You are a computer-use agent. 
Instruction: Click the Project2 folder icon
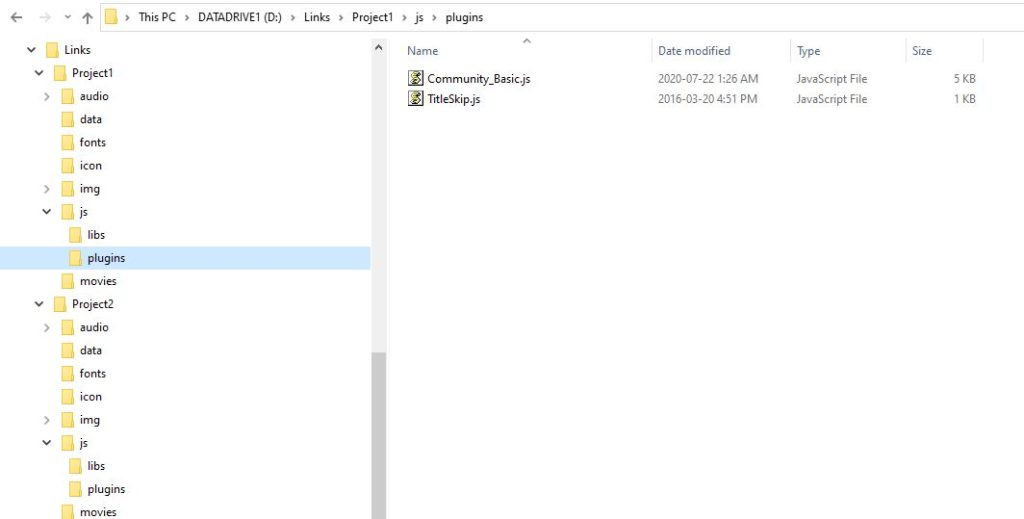[60, 304]
